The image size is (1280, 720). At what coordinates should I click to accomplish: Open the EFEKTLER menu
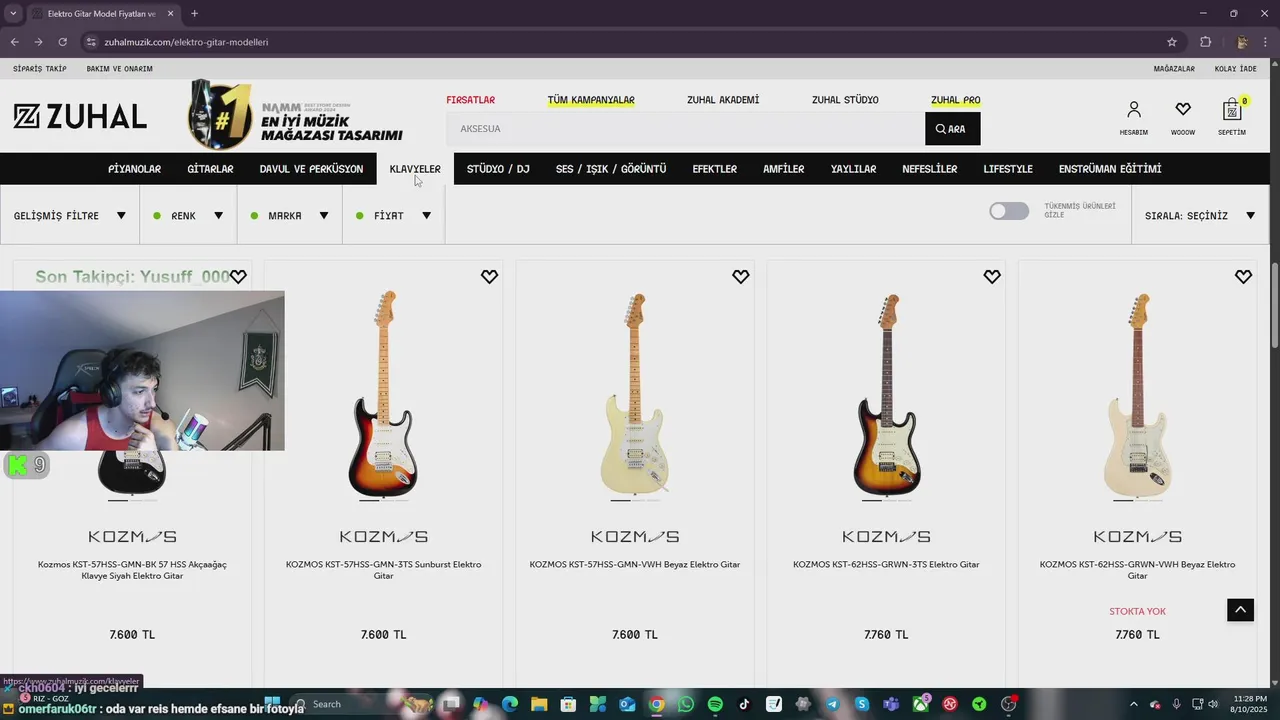[x=715, y=169]
